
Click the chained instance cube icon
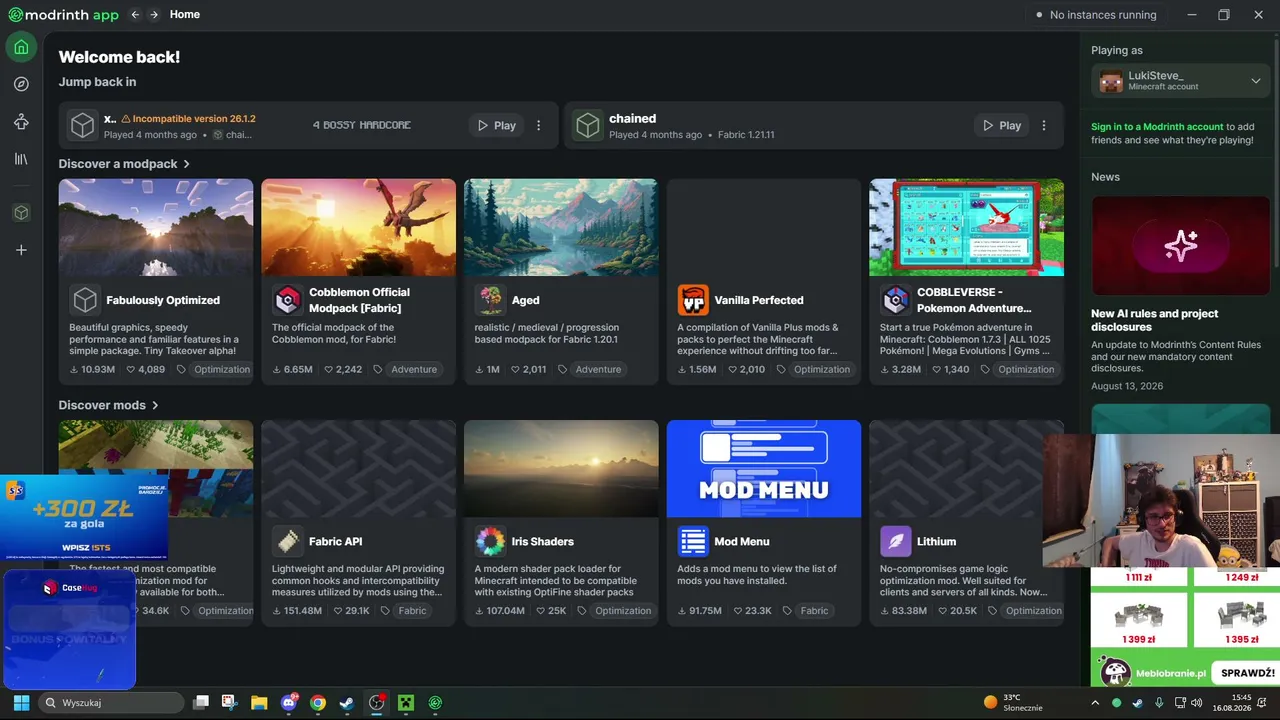pyautogui.click(x=588, y=125)
